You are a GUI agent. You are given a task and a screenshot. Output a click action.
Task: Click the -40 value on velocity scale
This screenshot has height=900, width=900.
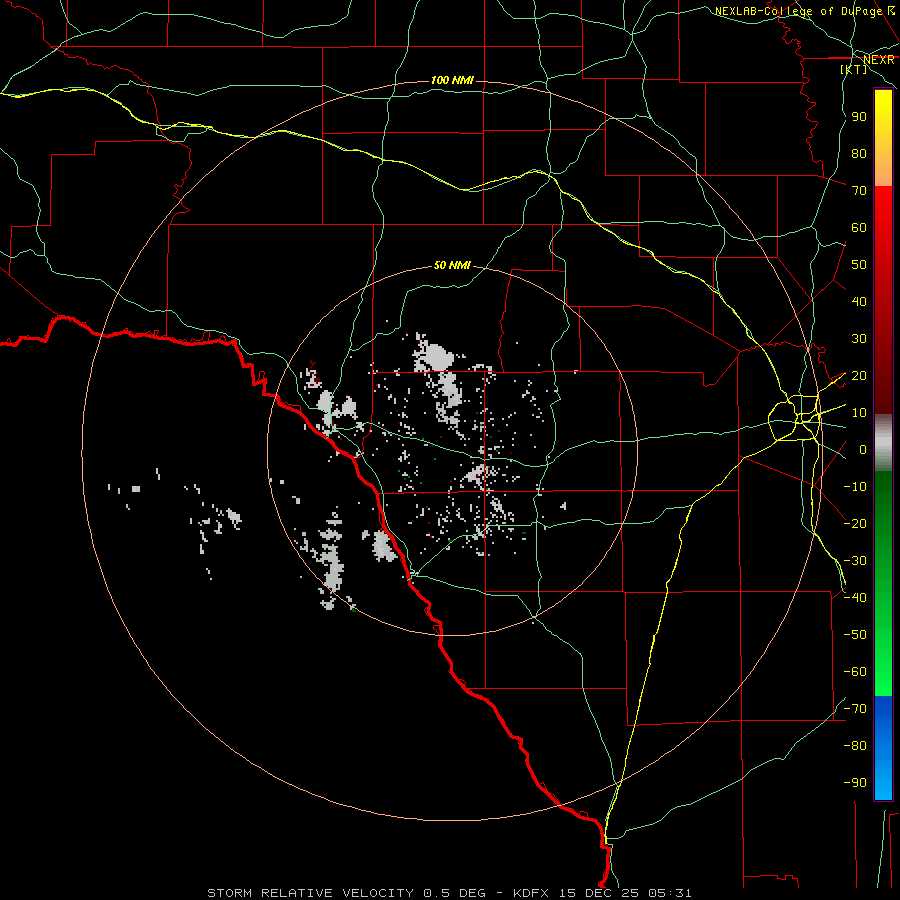point(855,598)
